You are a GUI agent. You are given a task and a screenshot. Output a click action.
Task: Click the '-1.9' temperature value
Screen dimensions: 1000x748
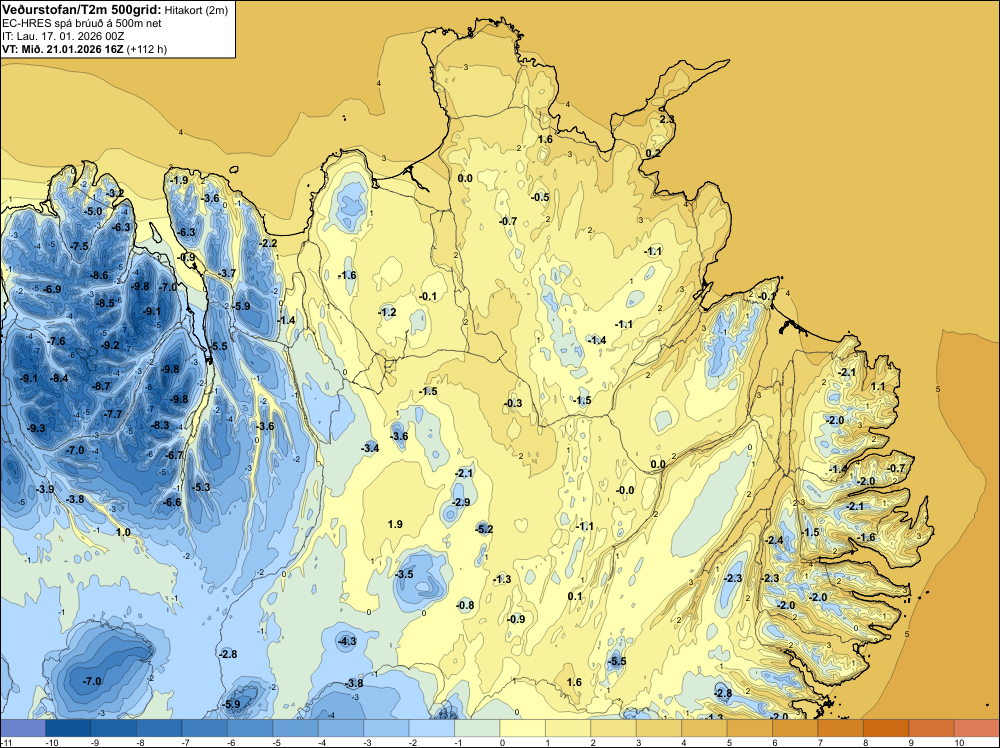pyautogui.click(x=179, y=180)
